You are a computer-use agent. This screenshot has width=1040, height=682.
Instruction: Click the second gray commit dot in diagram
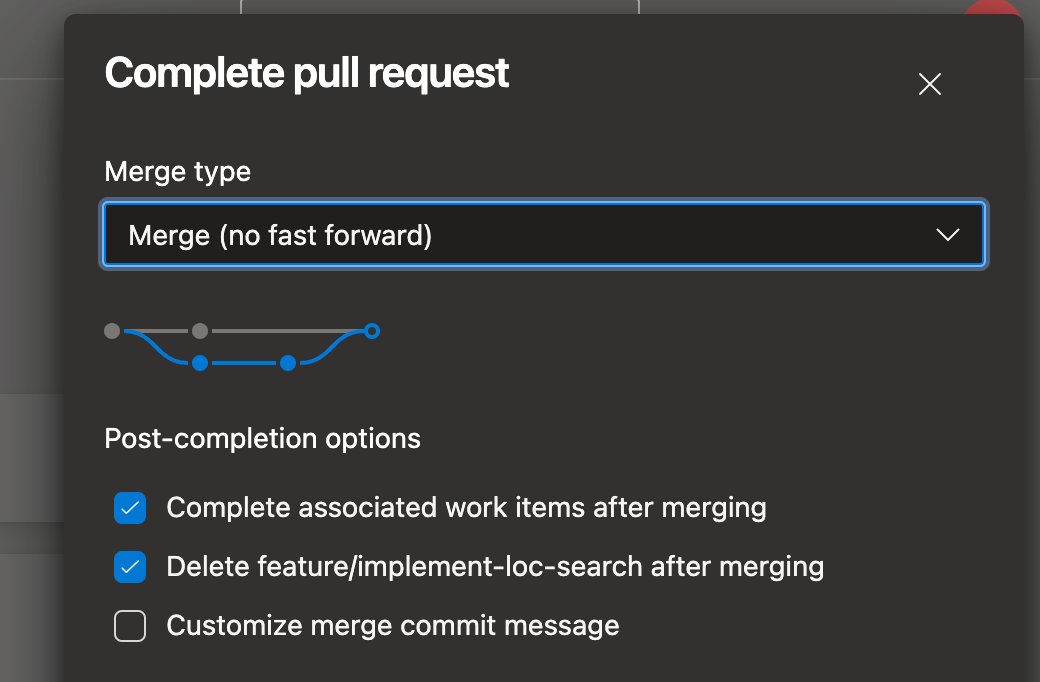click(200, 330)
